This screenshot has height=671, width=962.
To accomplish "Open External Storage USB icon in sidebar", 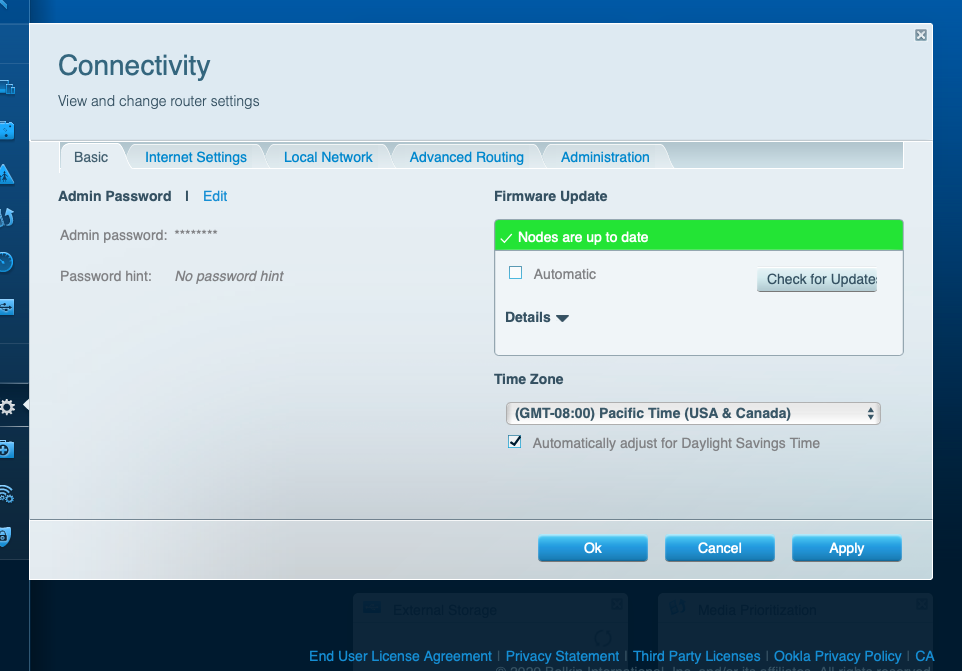I will [6, 306].
